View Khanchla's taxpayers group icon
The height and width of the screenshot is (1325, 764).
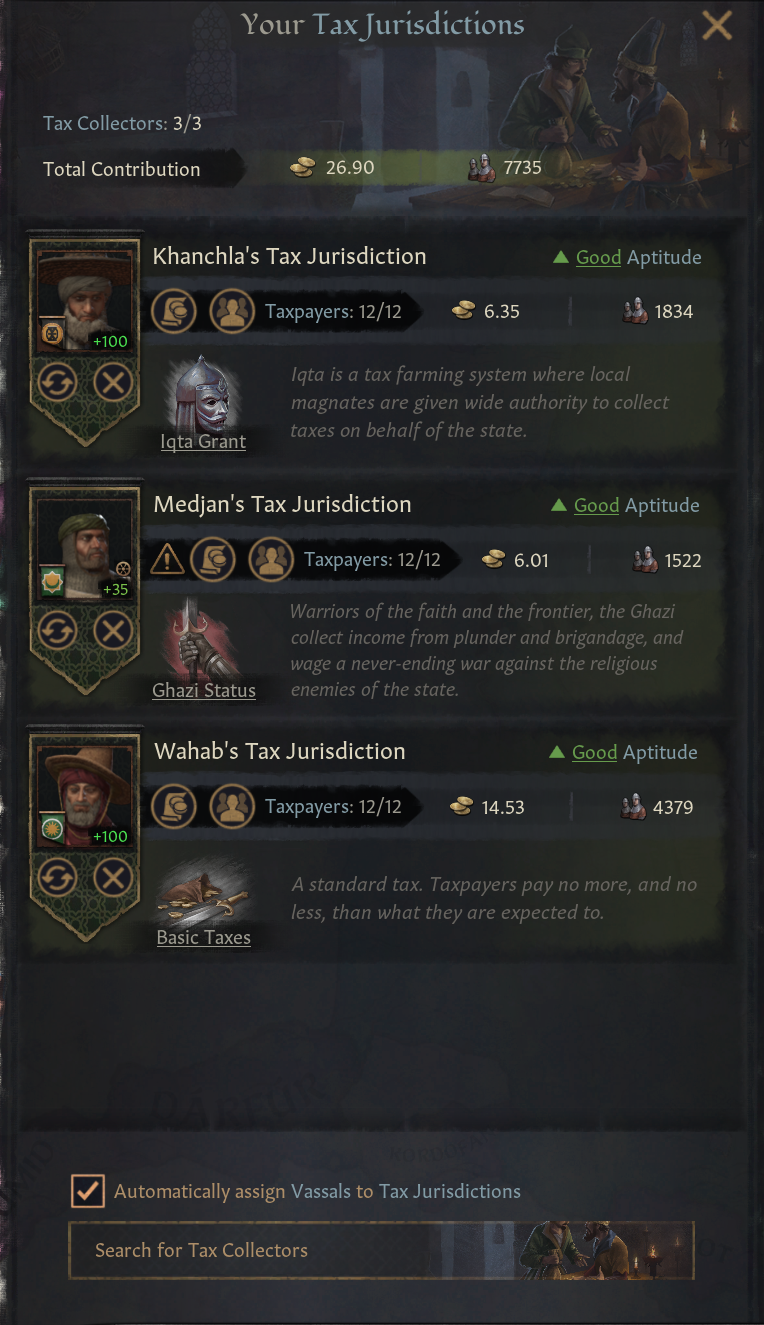[231, 312]
